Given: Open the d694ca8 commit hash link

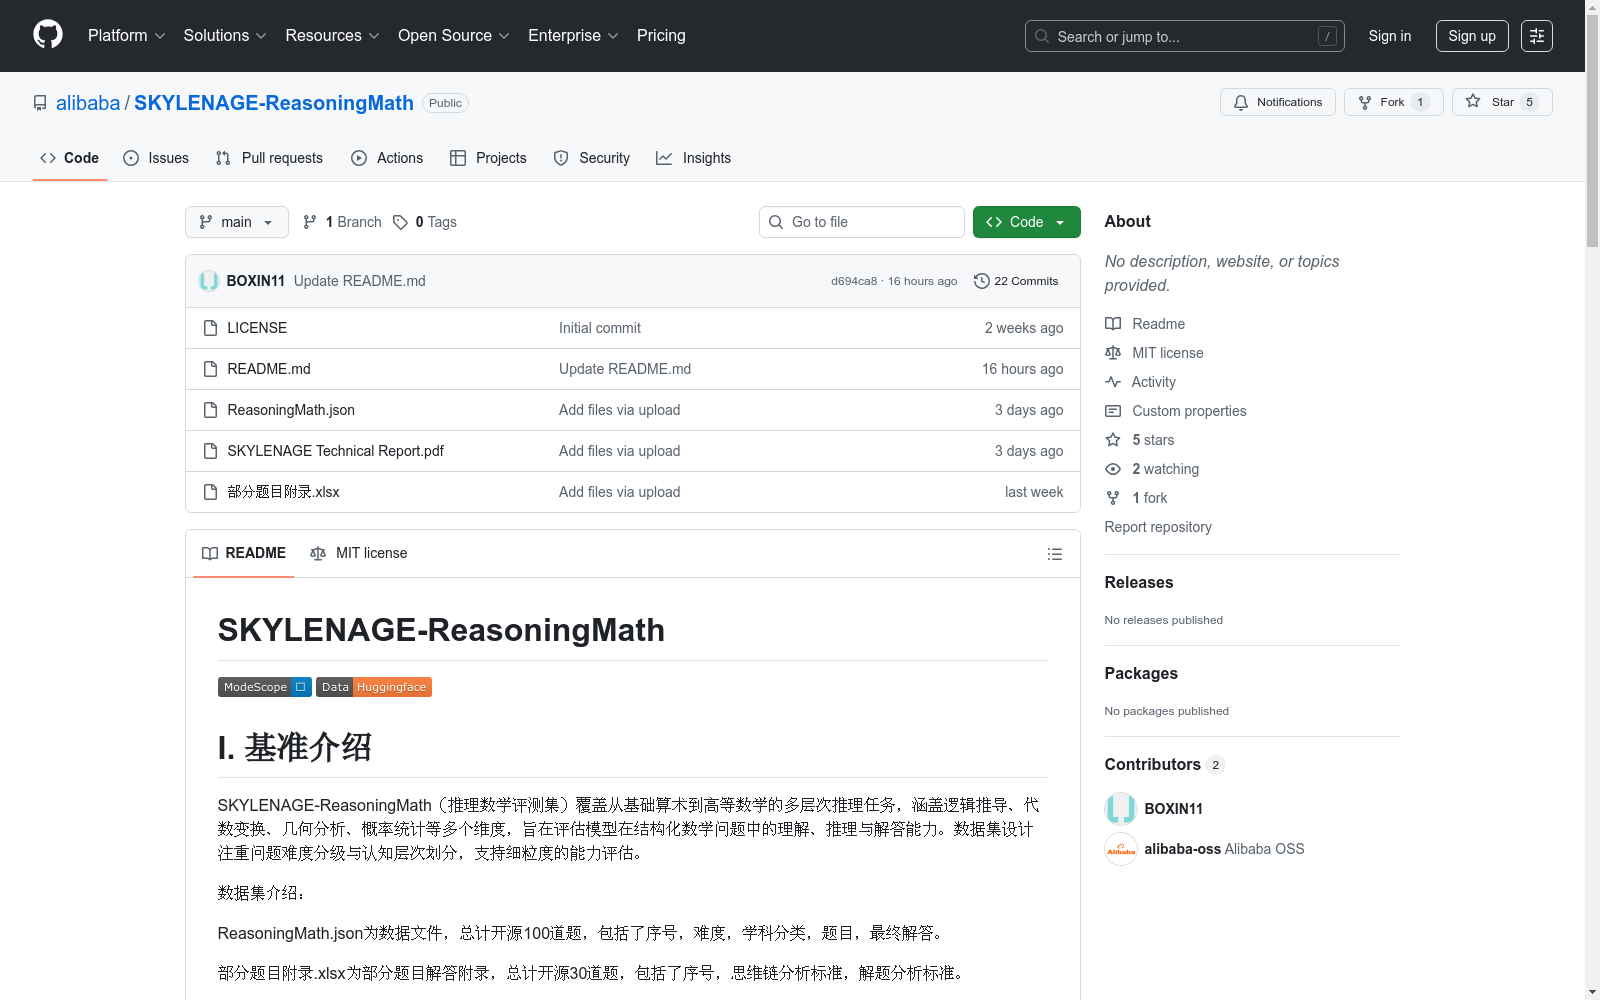Looking at the screenshot, I should coord(854,281).
